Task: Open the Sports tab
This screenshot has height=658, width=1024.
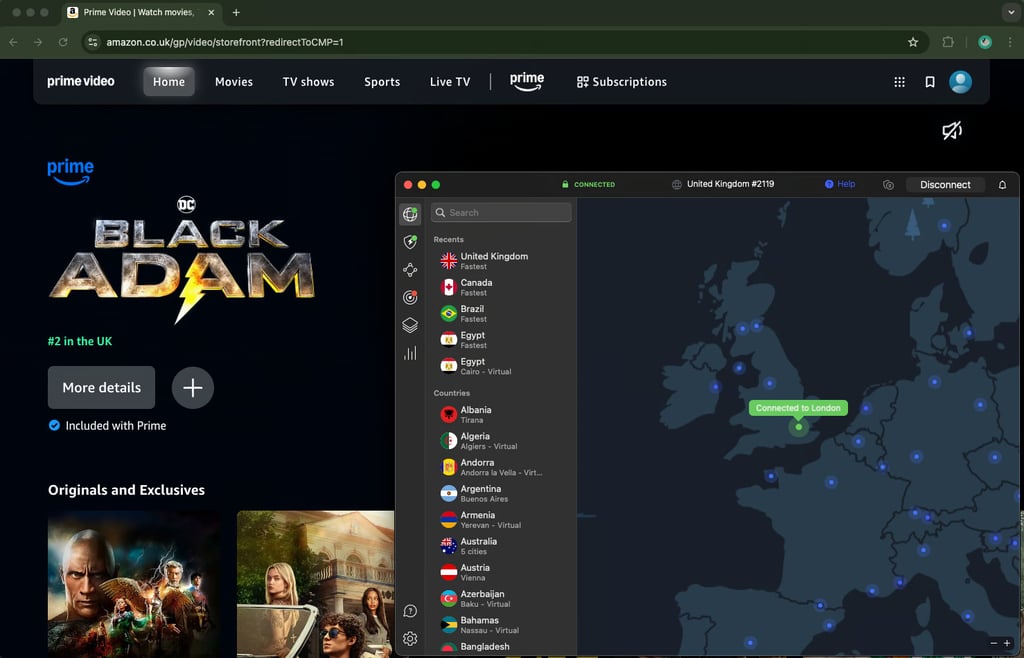Action: (382, 82)
